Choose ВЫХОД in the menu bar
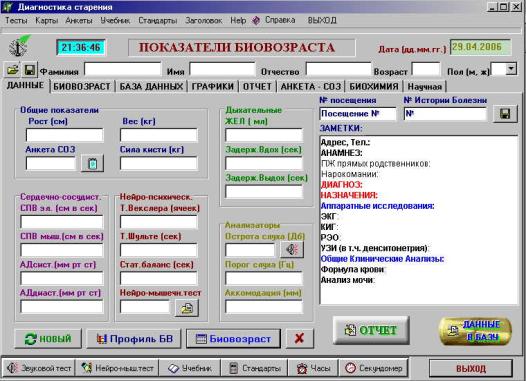Screen dimensions: 526x381 pos(322,20)
